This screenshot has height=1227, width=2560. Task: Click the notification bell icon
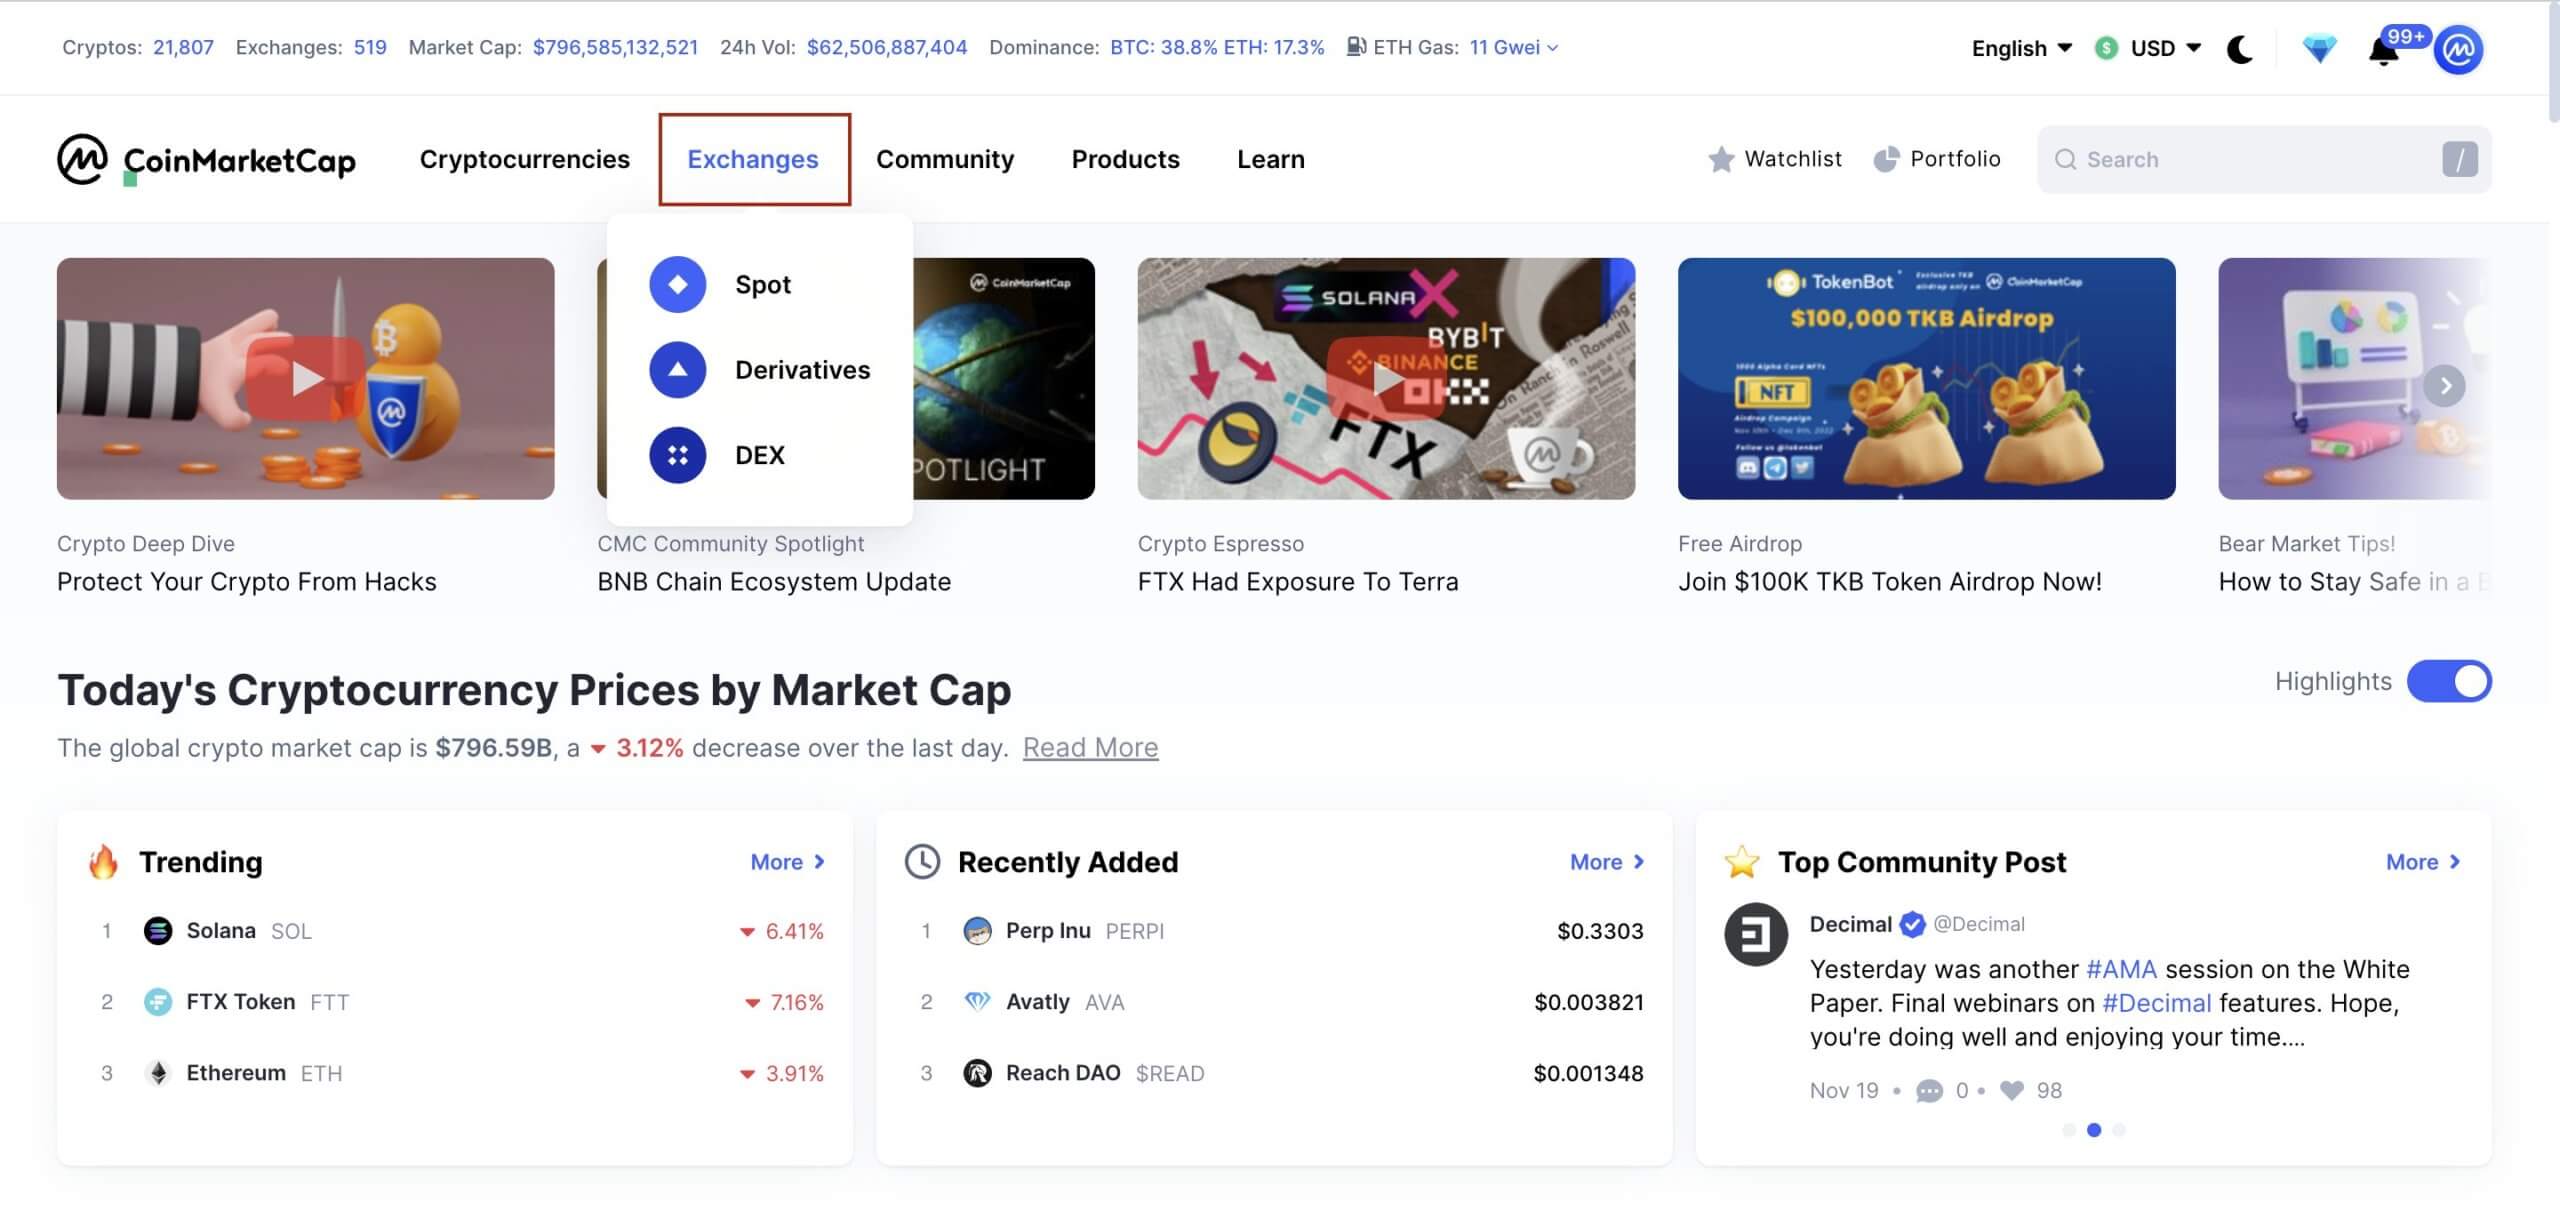tap(2383, 50)
